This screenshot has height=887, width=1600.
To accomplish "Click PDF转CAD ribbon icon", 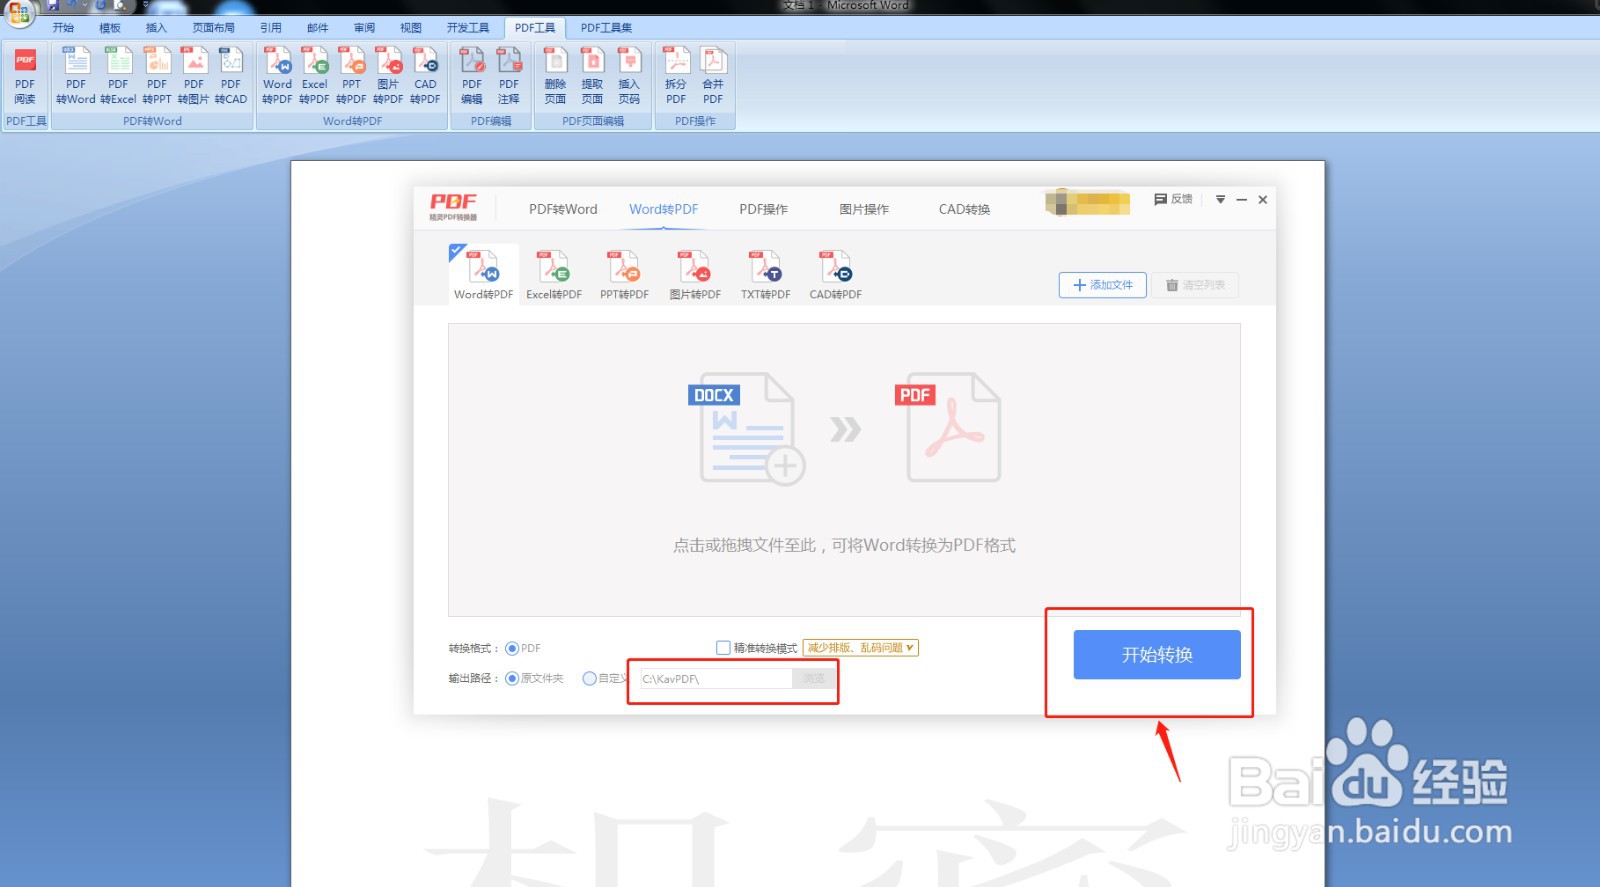I will coord(231,77).
